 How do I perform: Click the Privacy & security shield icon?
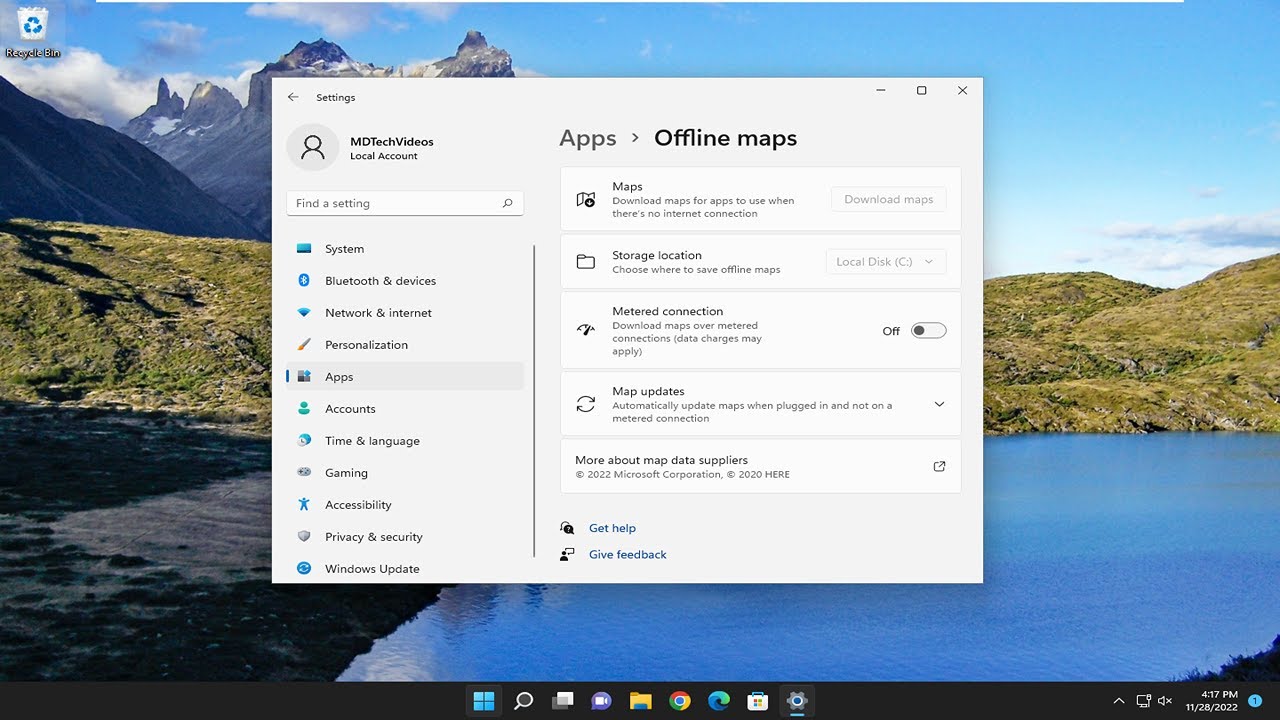304,537
